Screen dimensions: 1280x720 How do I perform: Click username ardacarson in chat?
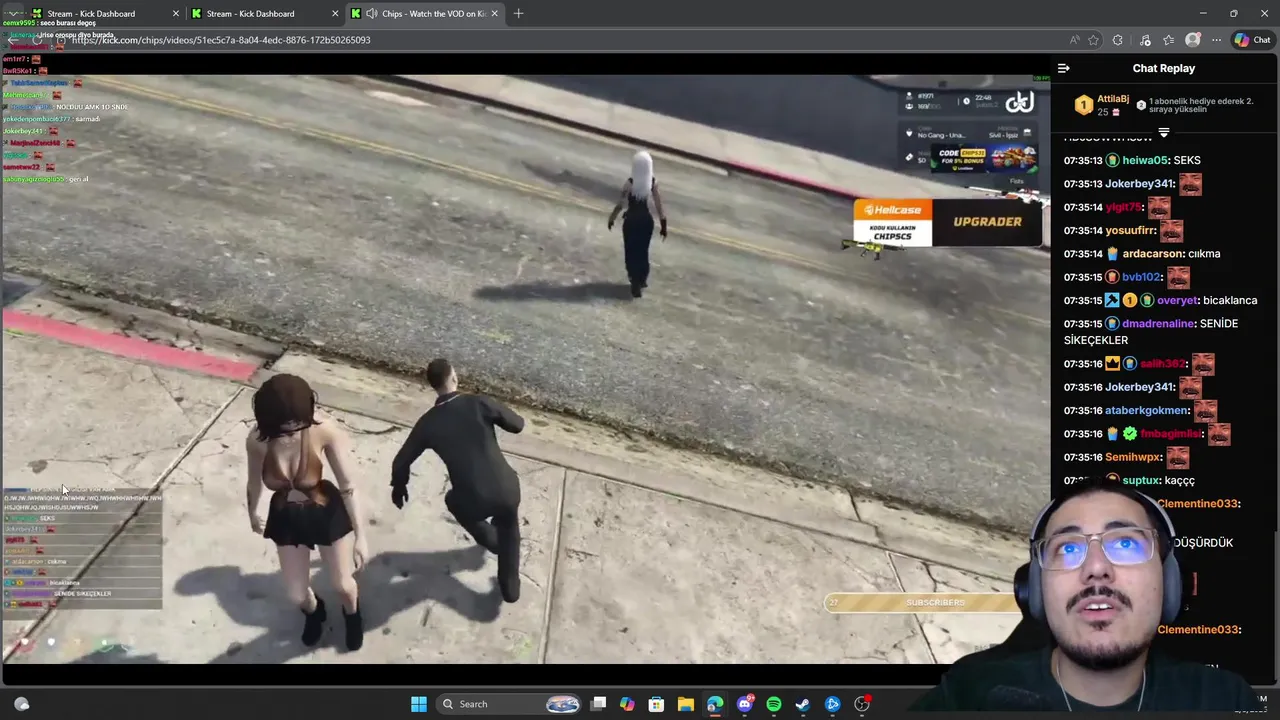tap(1153, 254)
